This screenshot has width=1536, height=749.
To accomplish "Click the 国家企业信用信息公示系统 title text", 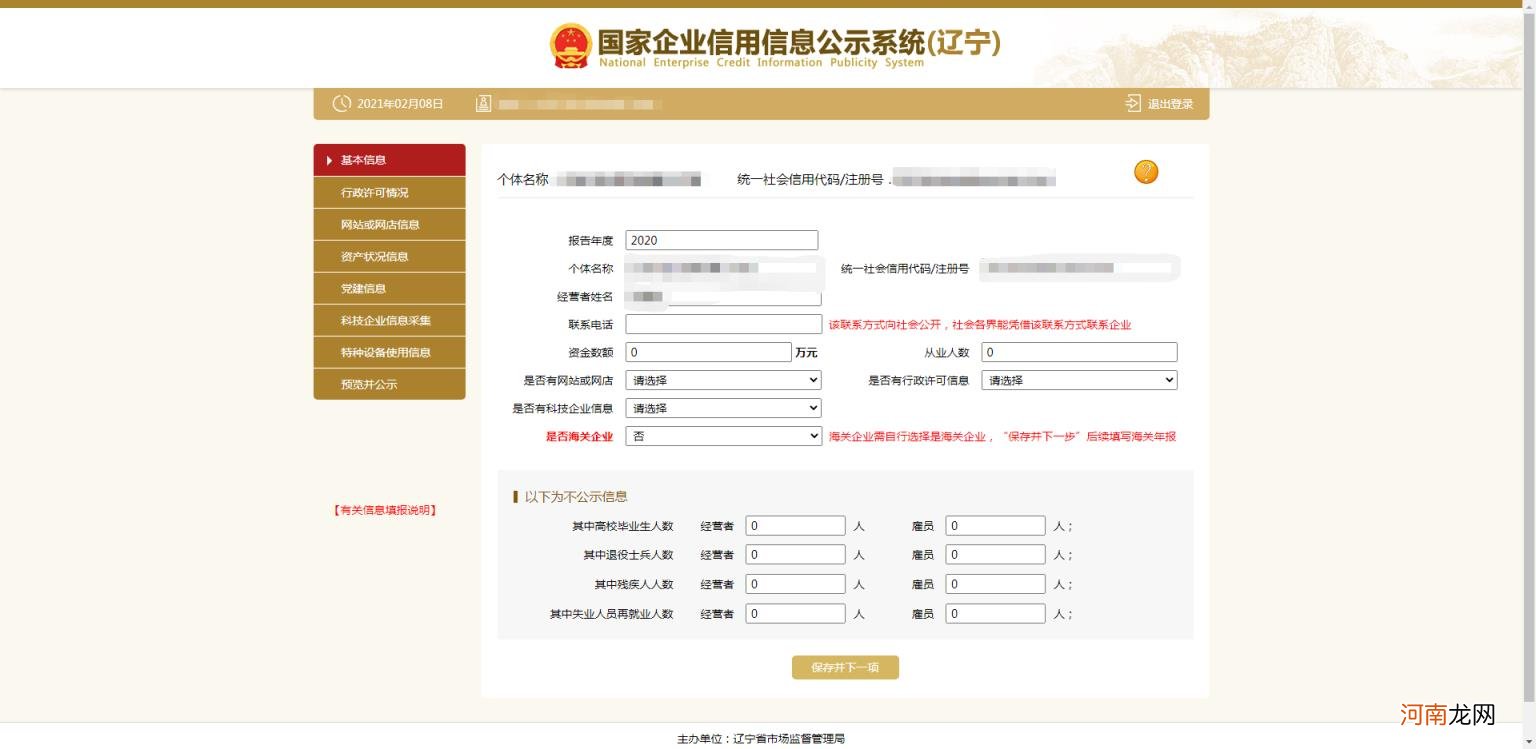I will coord(799,42).
